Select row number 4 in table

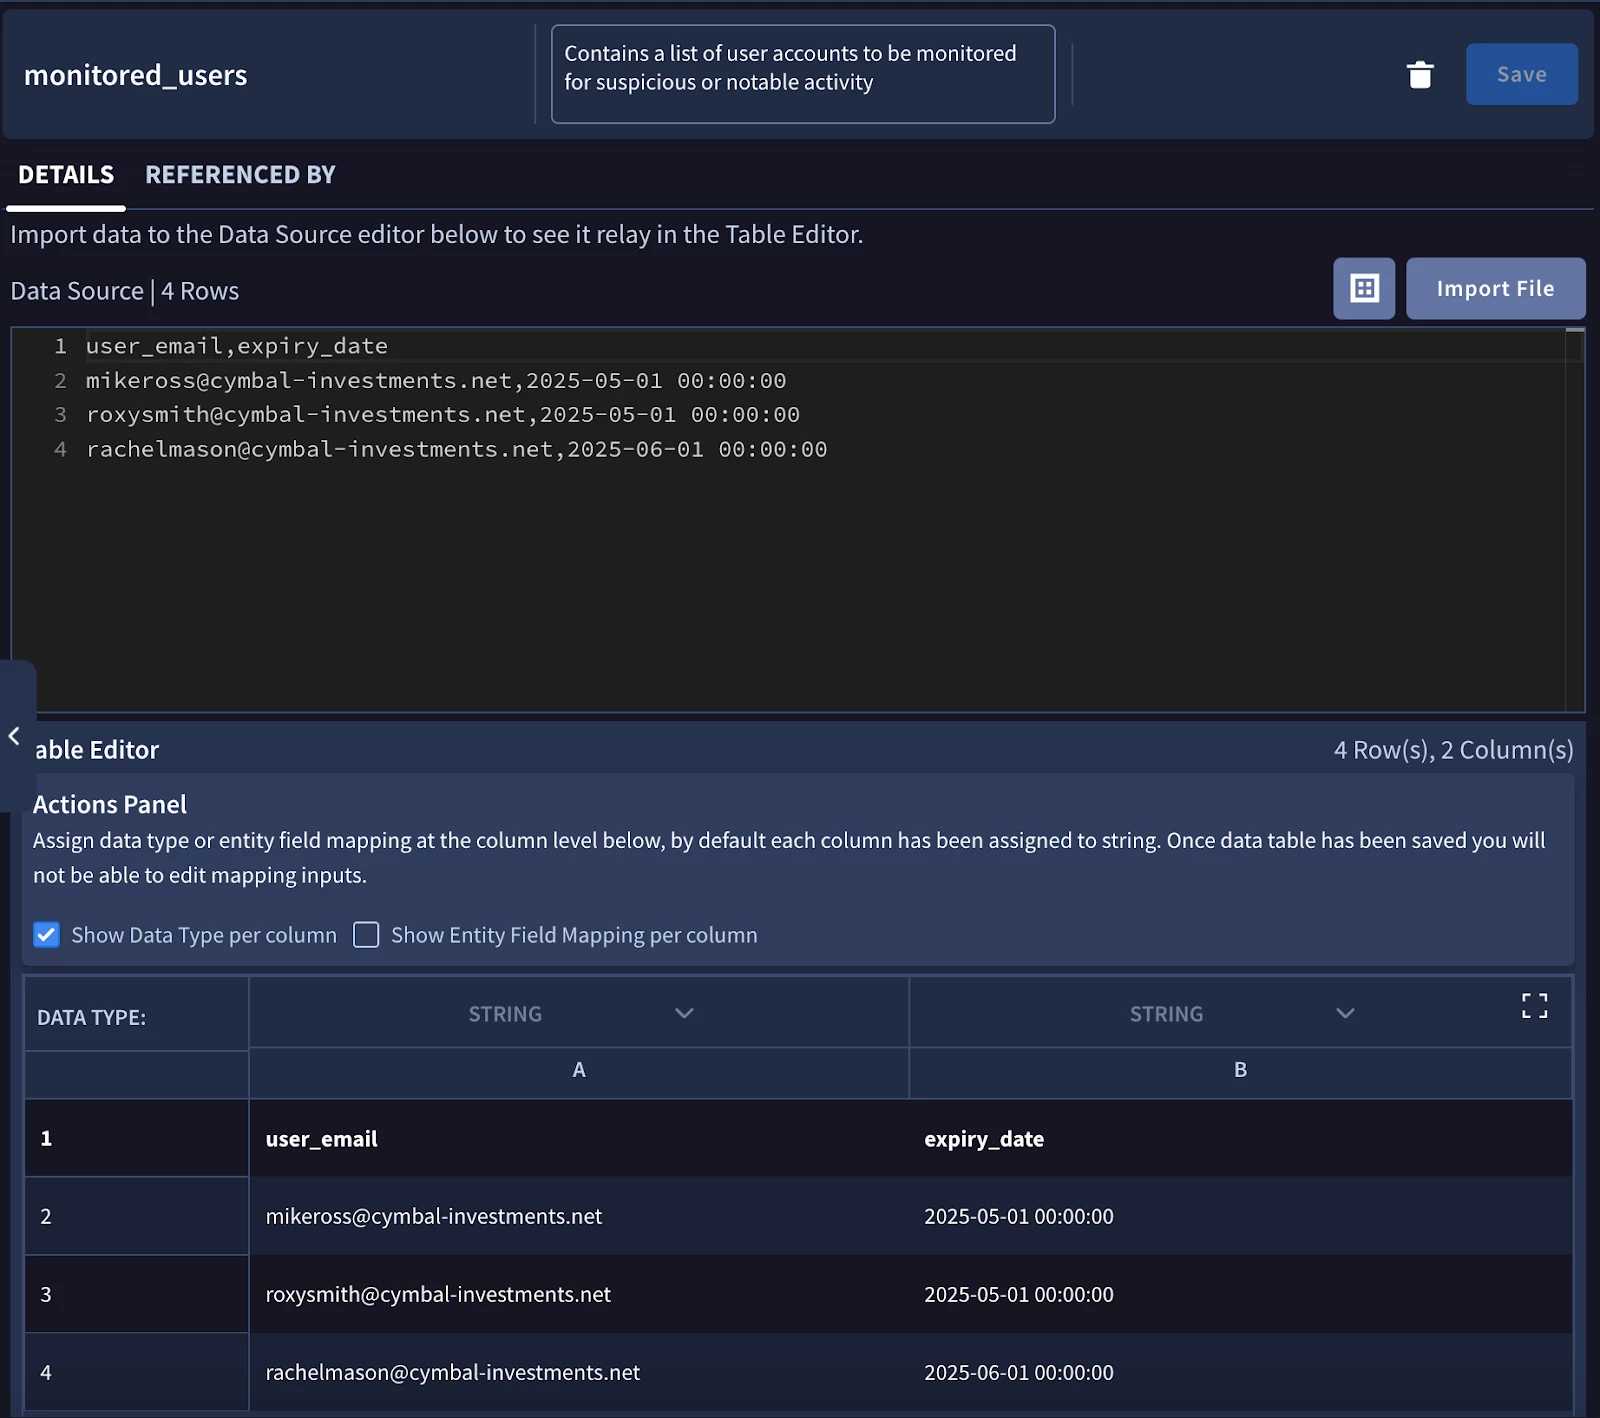pos(136,1373)
